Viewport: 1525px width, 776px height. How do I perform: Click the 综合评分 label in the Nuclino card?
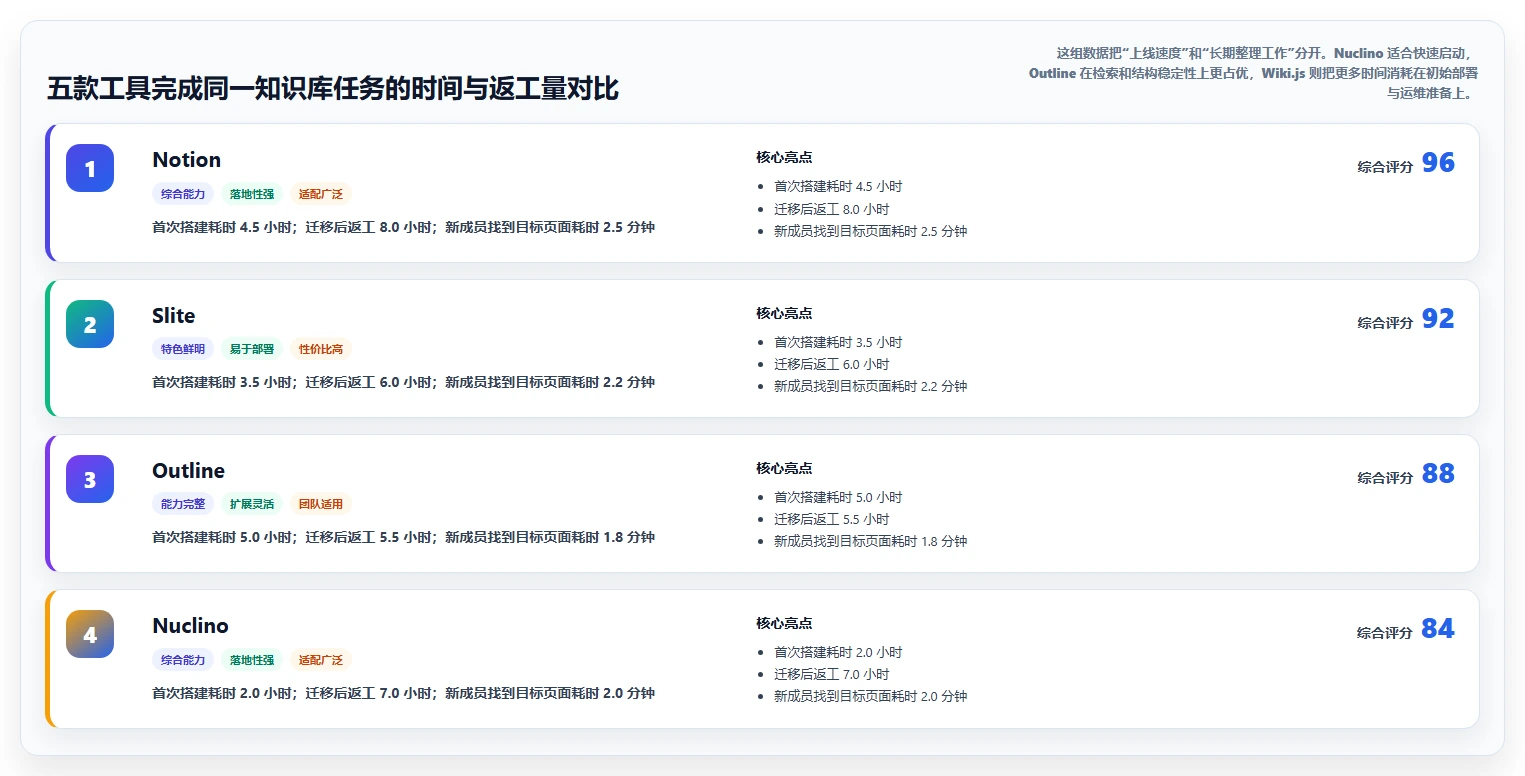(x=1385, y=633)
